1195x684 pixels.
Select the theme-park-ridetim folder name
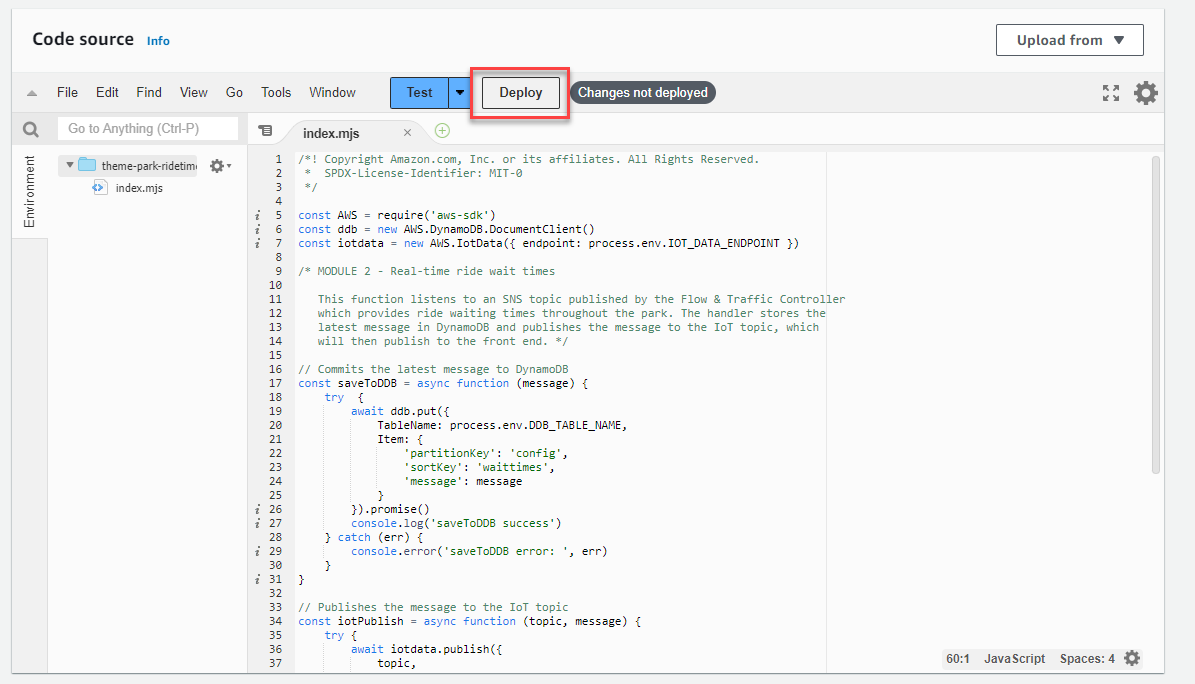(149, 165)
